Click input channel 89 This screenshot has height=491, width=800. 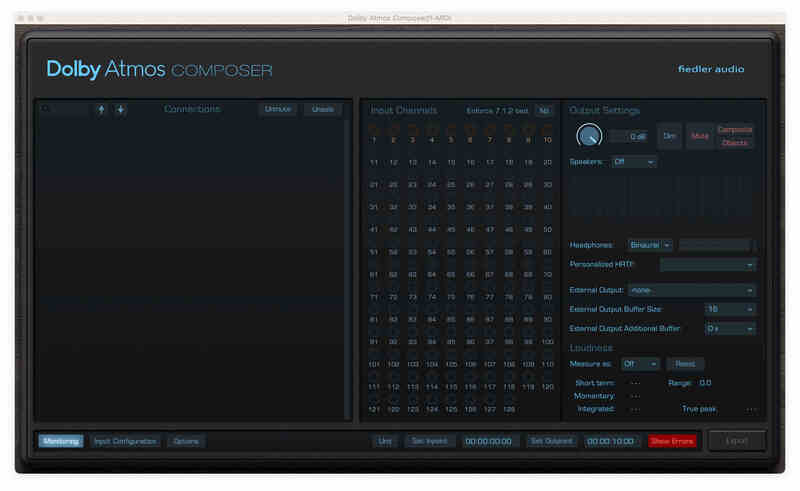point(529,320)
